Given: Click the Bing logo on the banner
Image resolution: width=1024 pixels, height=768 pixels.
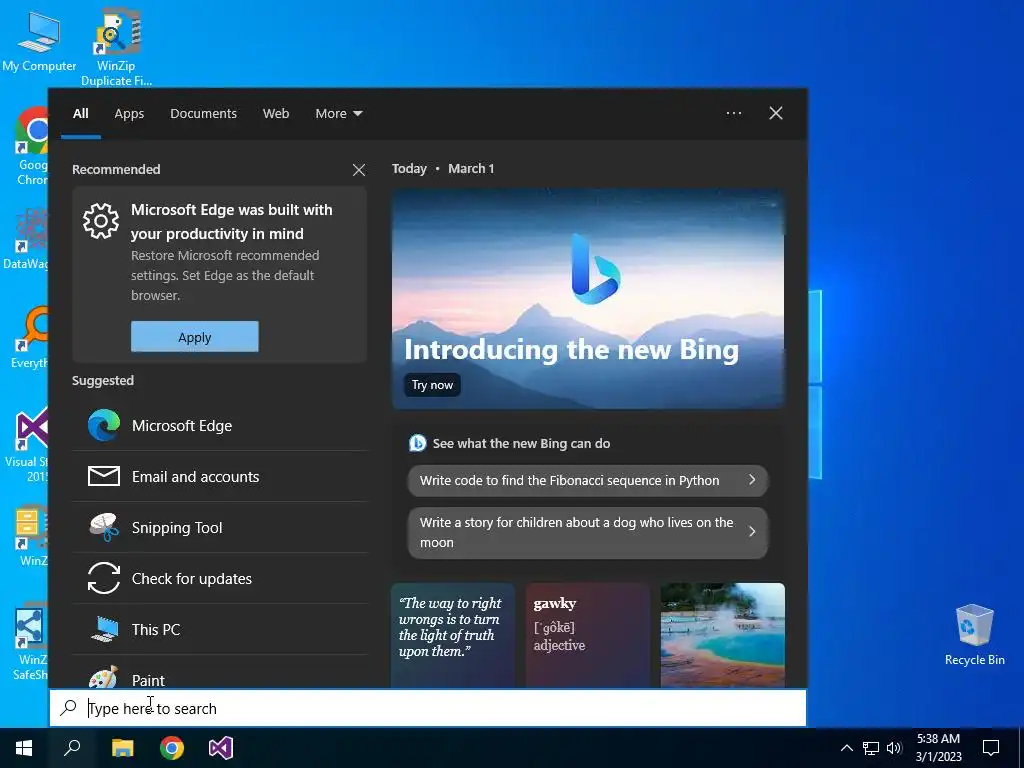Looking at the screenshot, I should 594,268.
